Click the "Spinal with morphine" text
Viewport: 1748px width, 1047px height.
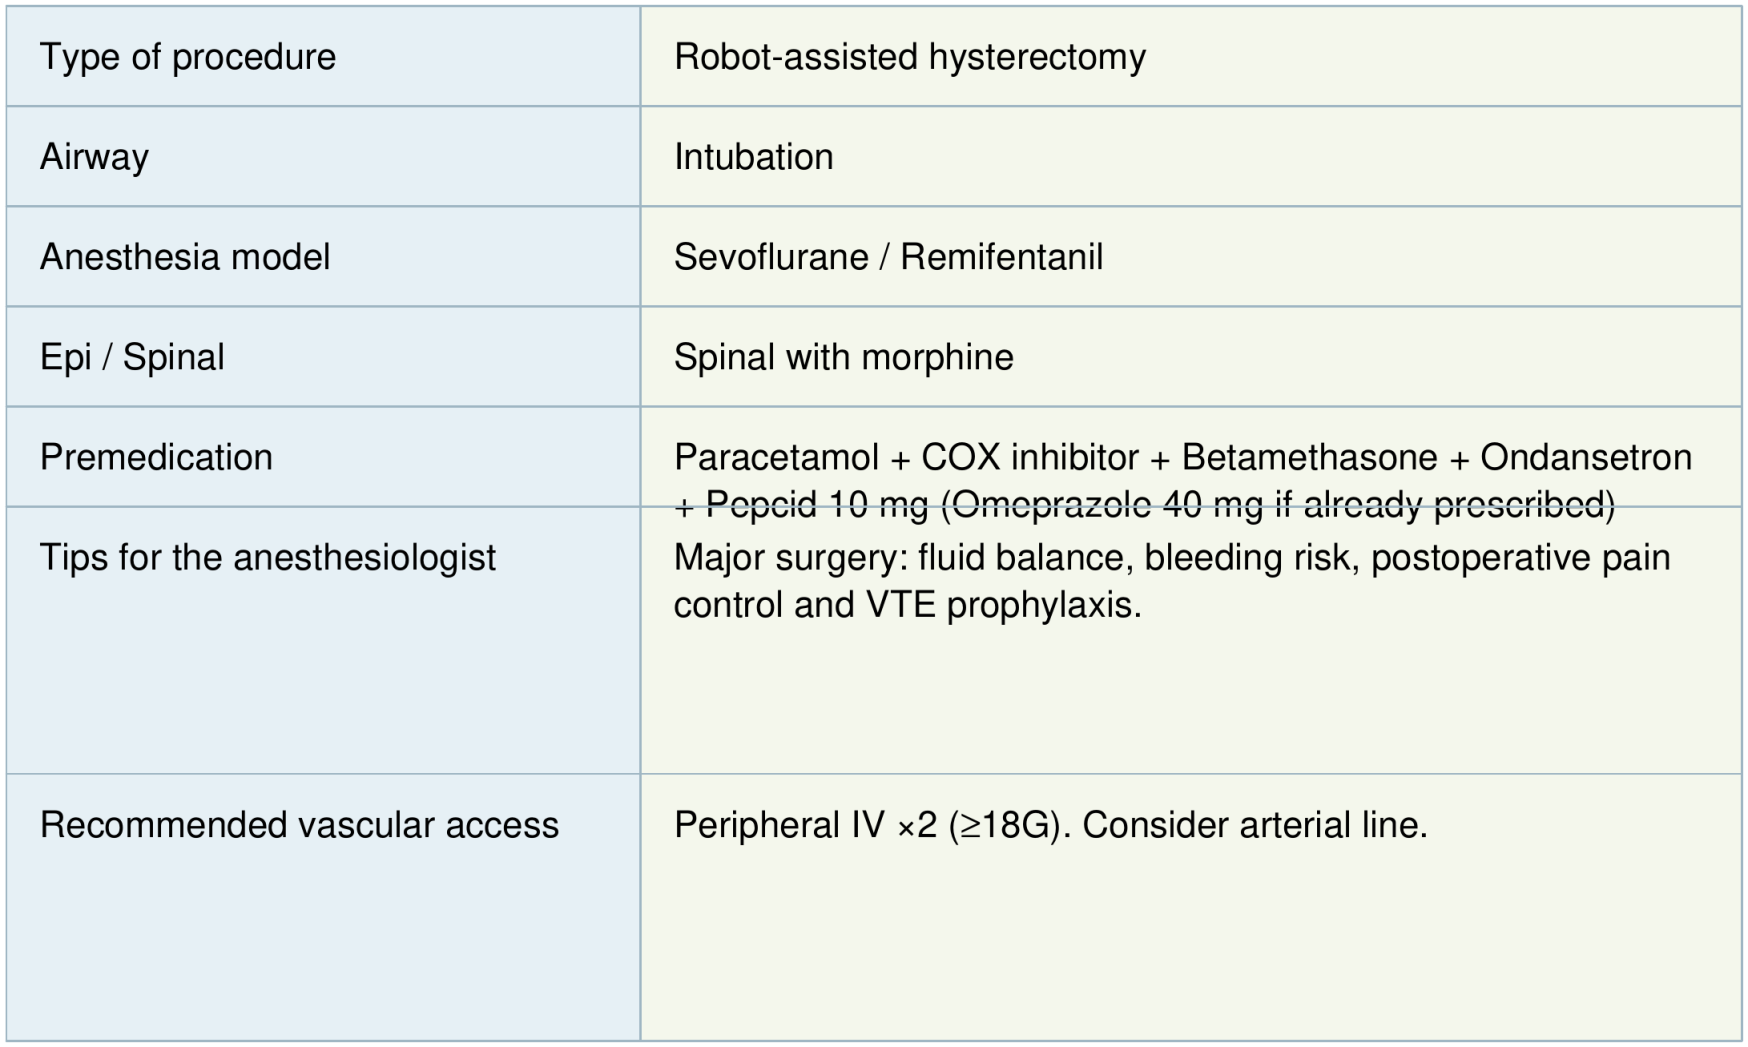843,357
